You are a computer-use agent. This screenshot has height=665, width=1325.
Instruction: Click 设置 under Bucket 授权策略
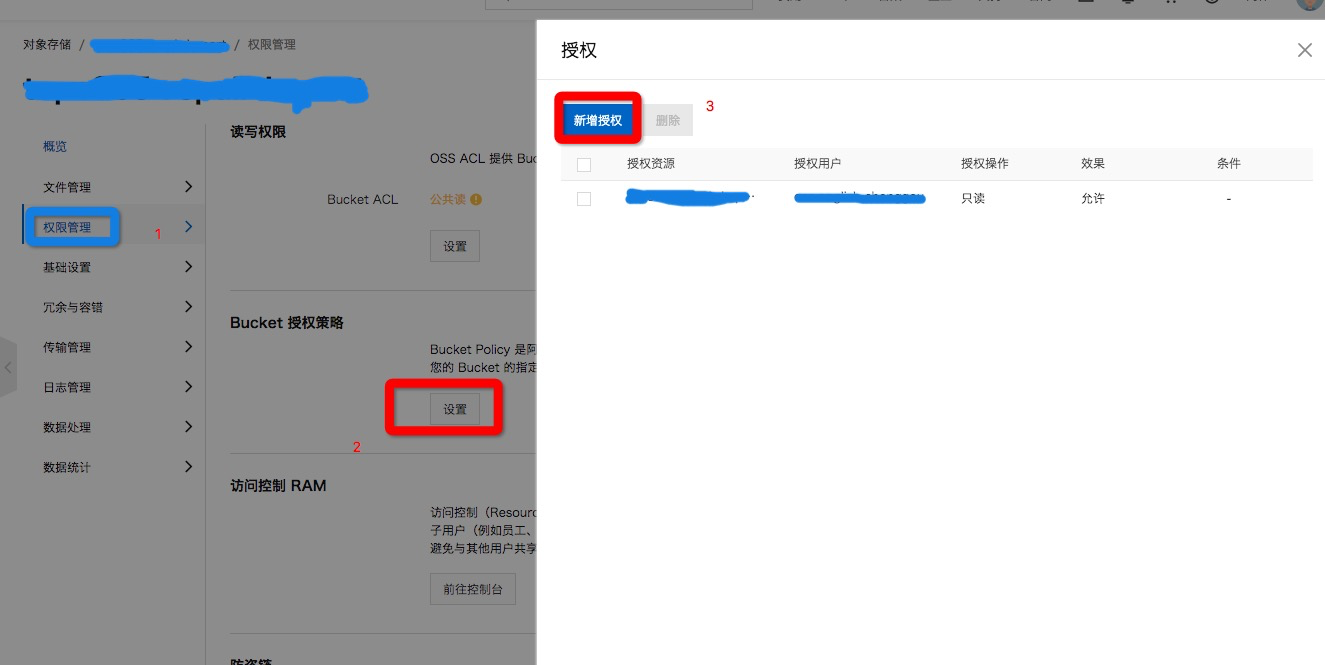(455, 409)
